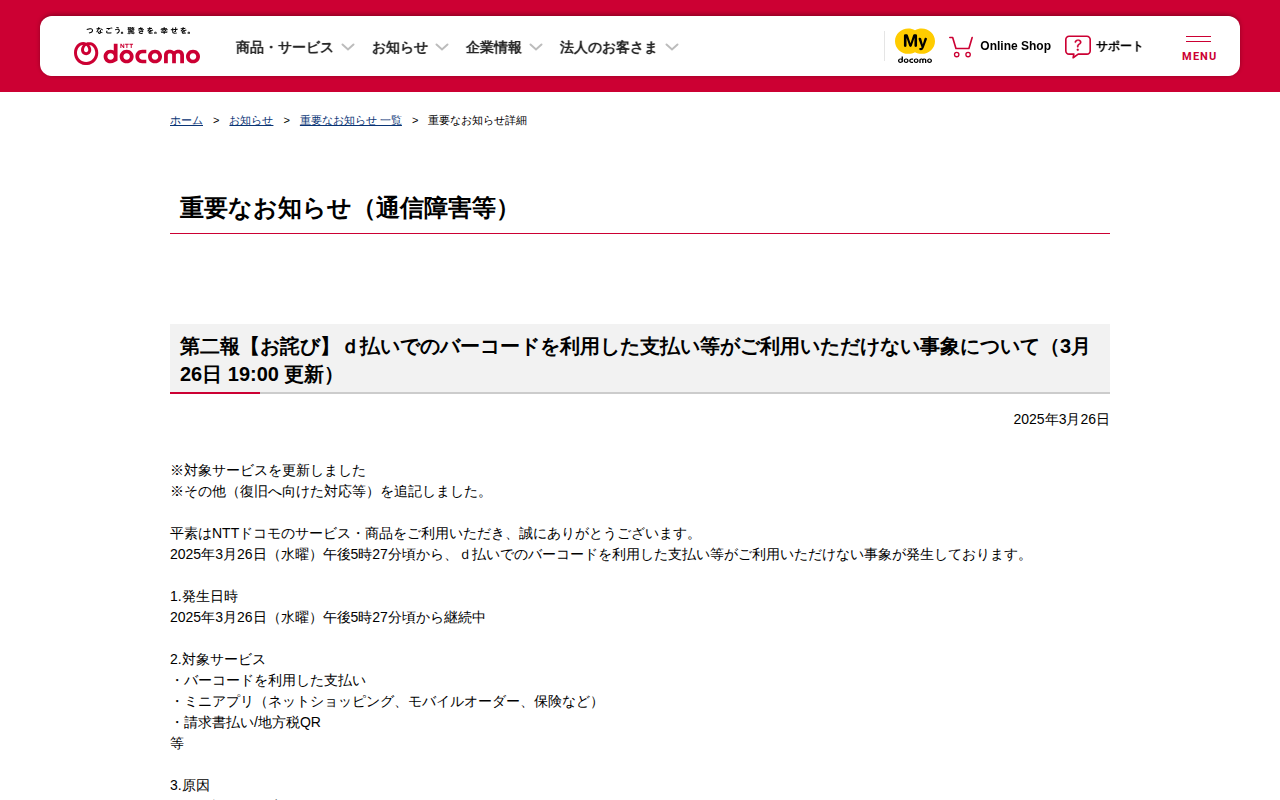Expand the お知らせ chevron in navigation
Screen dimensions: 1280x800
click(442, 47)
